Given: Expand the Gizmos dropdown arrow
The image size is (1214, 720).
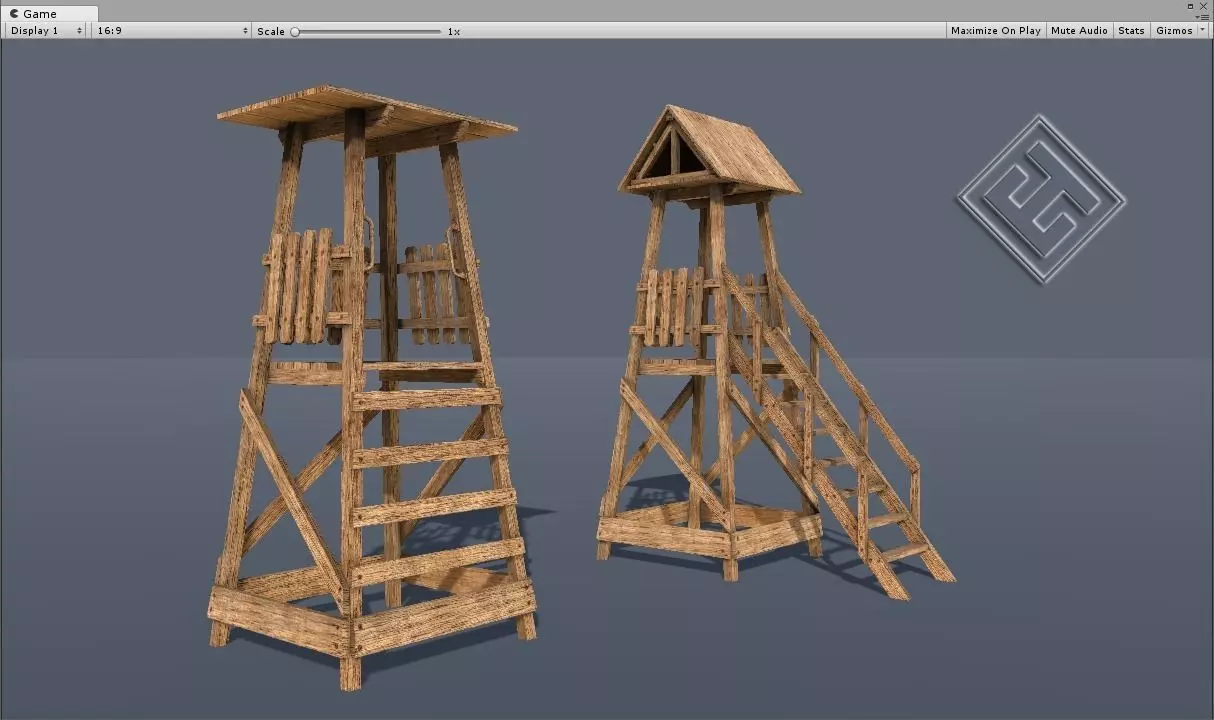Looking at the screenshot, I should point(1203,31).
